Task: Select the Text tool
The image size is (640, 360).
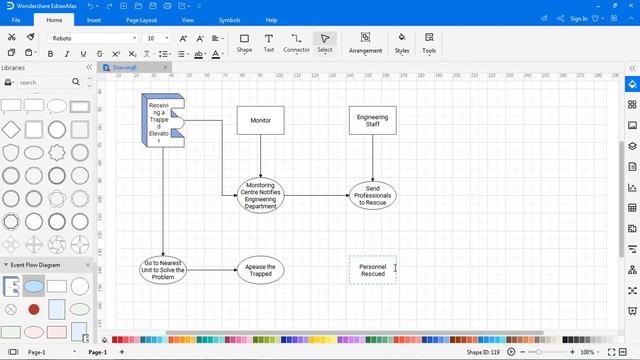Action: point(269,43)
